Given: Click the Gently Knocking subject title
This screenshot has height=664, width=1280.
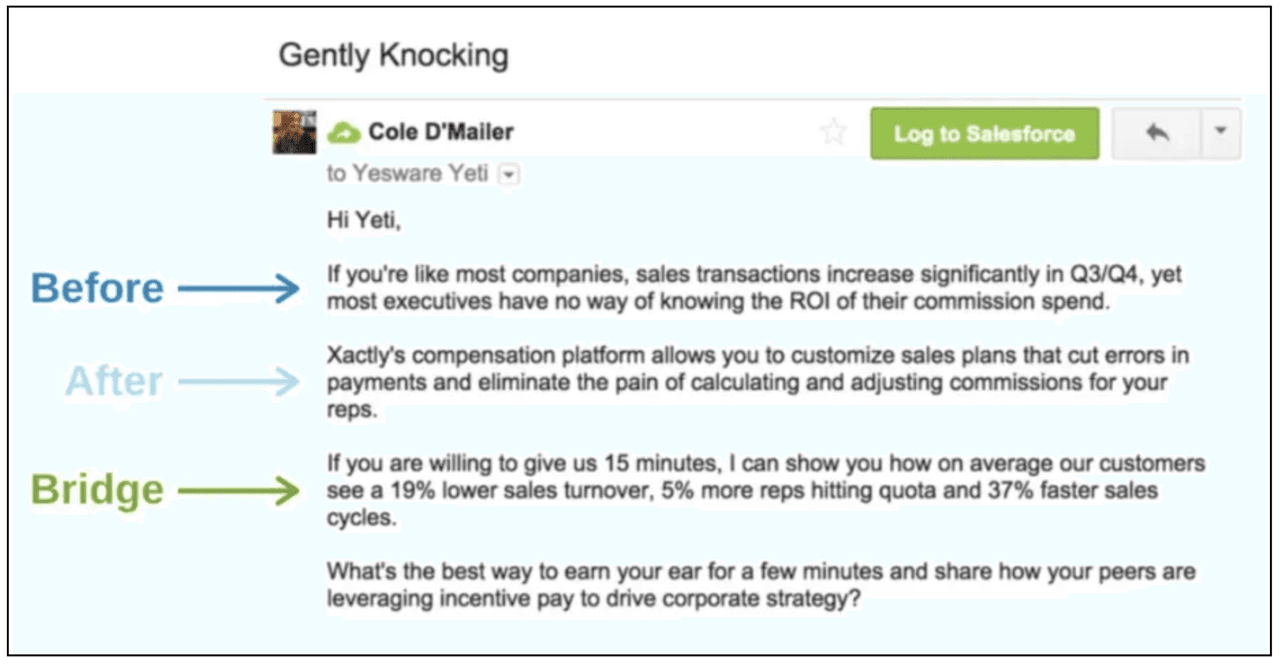Looking at the screenshot, I should pyautogui.click(x=393, y=55).
